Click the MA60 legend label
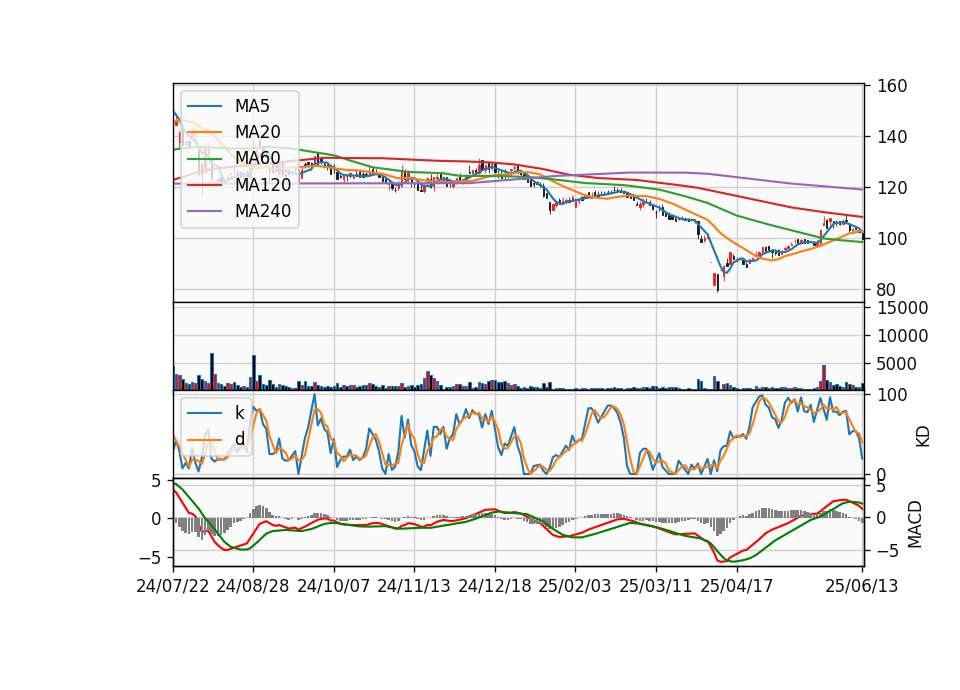 tap(257, 158)
